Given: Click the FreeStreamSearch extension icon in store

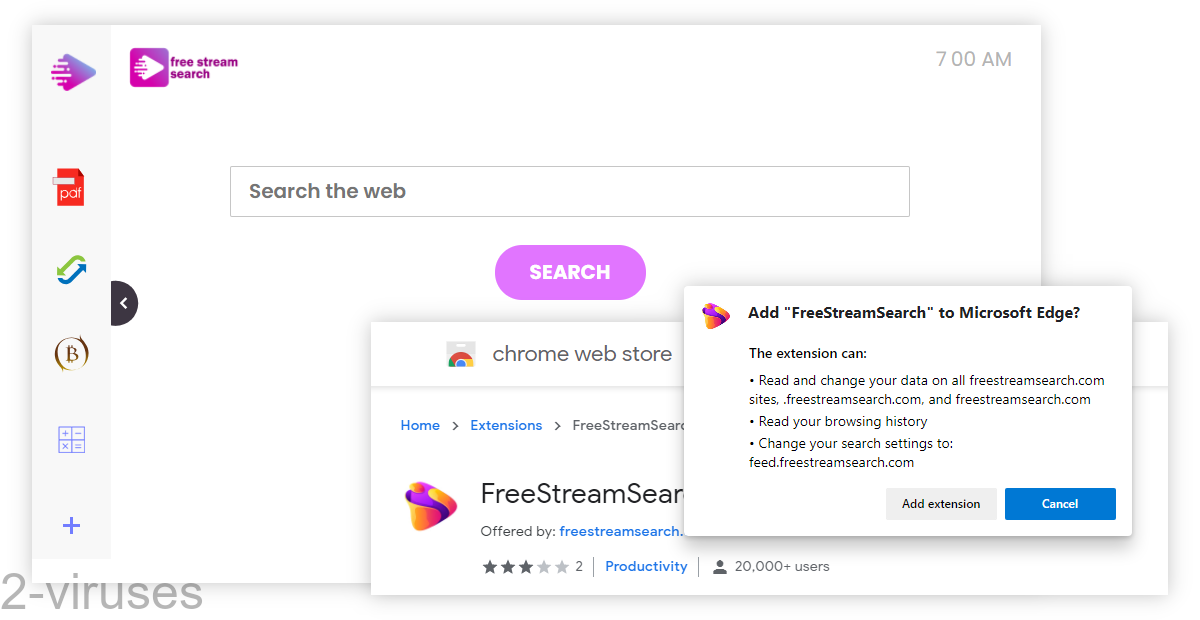Looking at the screenshot, I should pyautogui.click(x=431, y=506).
